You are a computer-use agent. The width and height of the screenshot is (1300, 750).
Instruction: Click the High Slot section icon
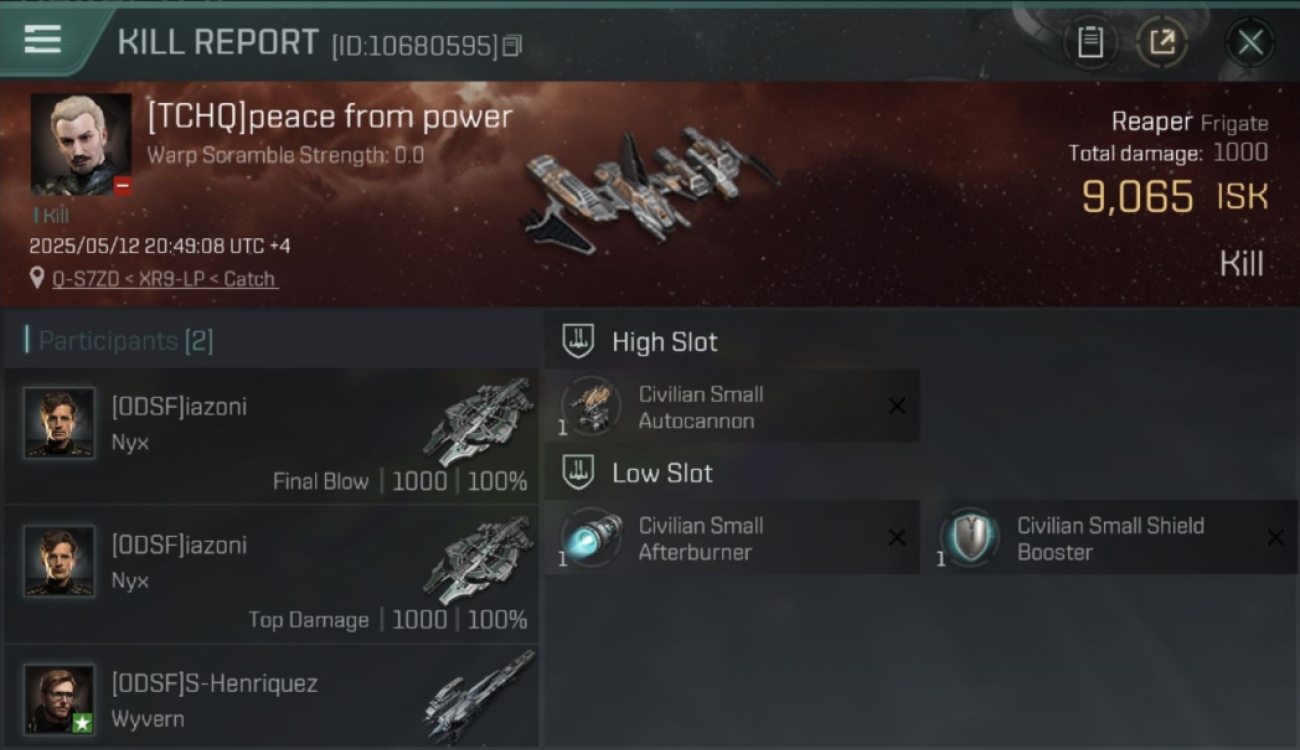coord(578,341)
